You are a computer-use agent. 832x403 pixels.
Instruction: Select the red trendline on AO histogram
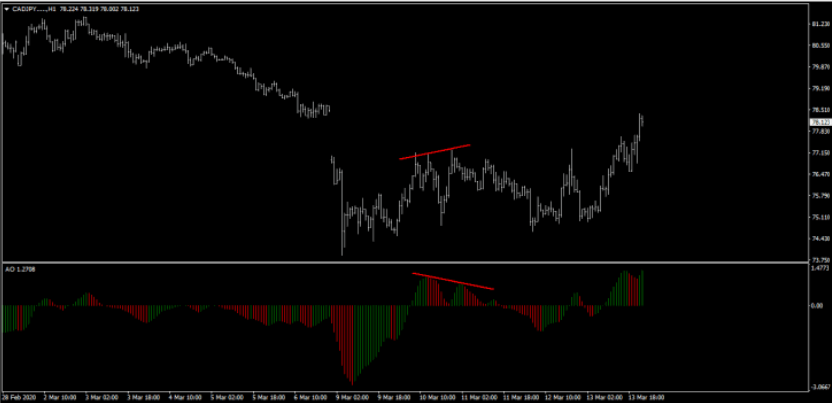[x=452, y=281]
